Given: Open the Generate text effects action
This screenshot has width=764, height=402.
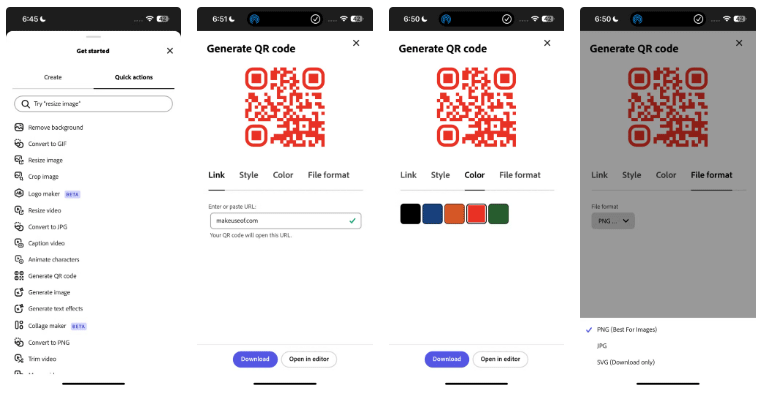Looking at the screenshot, I should click(55, 309).
